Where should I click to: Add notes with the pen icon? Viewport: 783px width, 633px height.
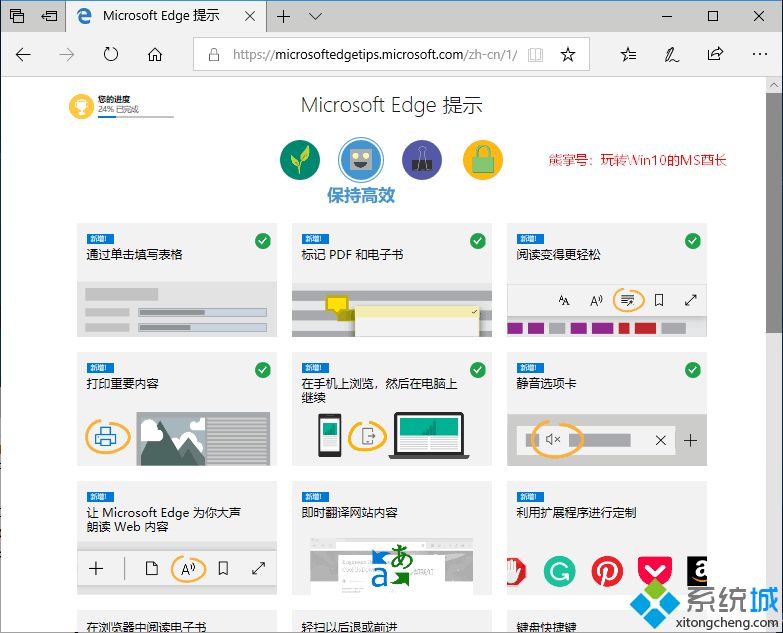pyautogui.click(x=671, y=54)
